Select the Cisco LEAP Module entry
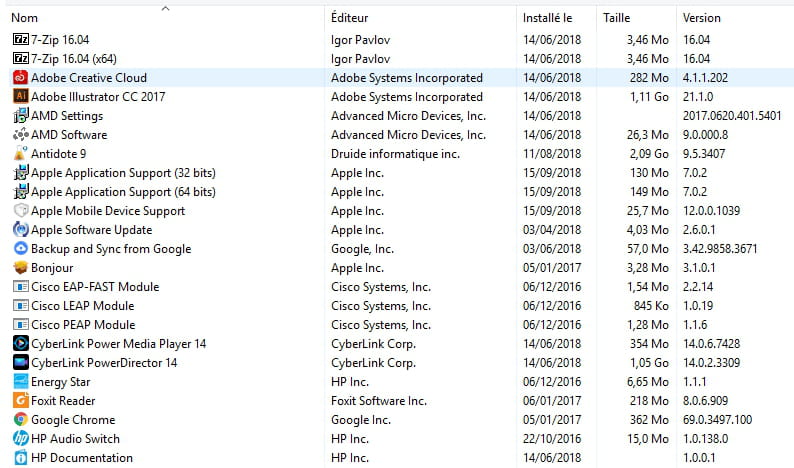Image resolution: width=794 pixels, height=468 pixels. (401, 305)
